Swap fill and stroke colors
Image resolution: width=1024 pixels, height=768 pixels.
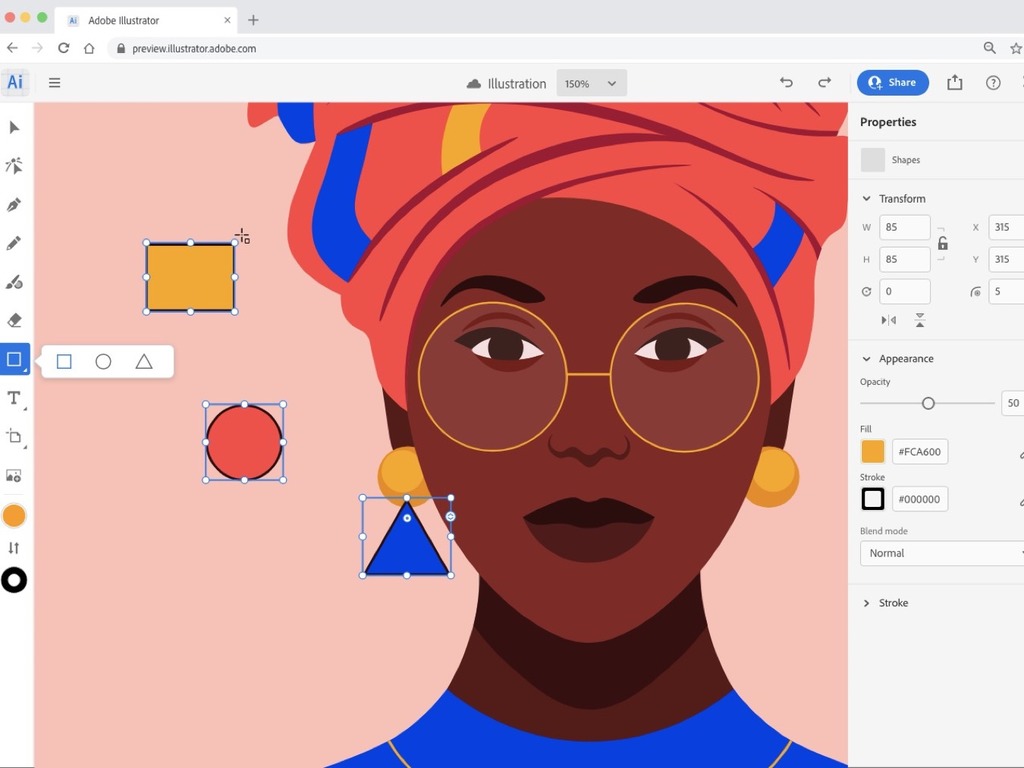(14, 548)
